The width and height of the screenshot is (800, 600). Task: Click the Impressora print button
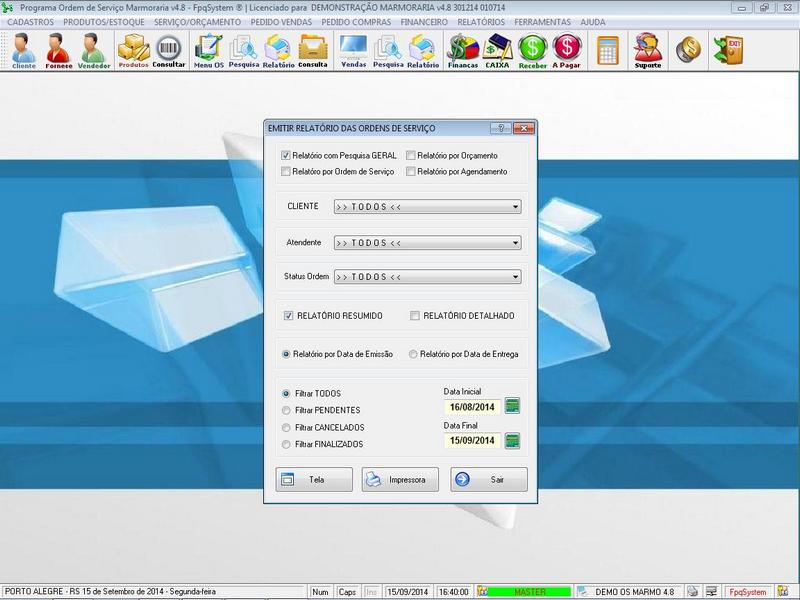pyautogui.click(x=400, y=480)
